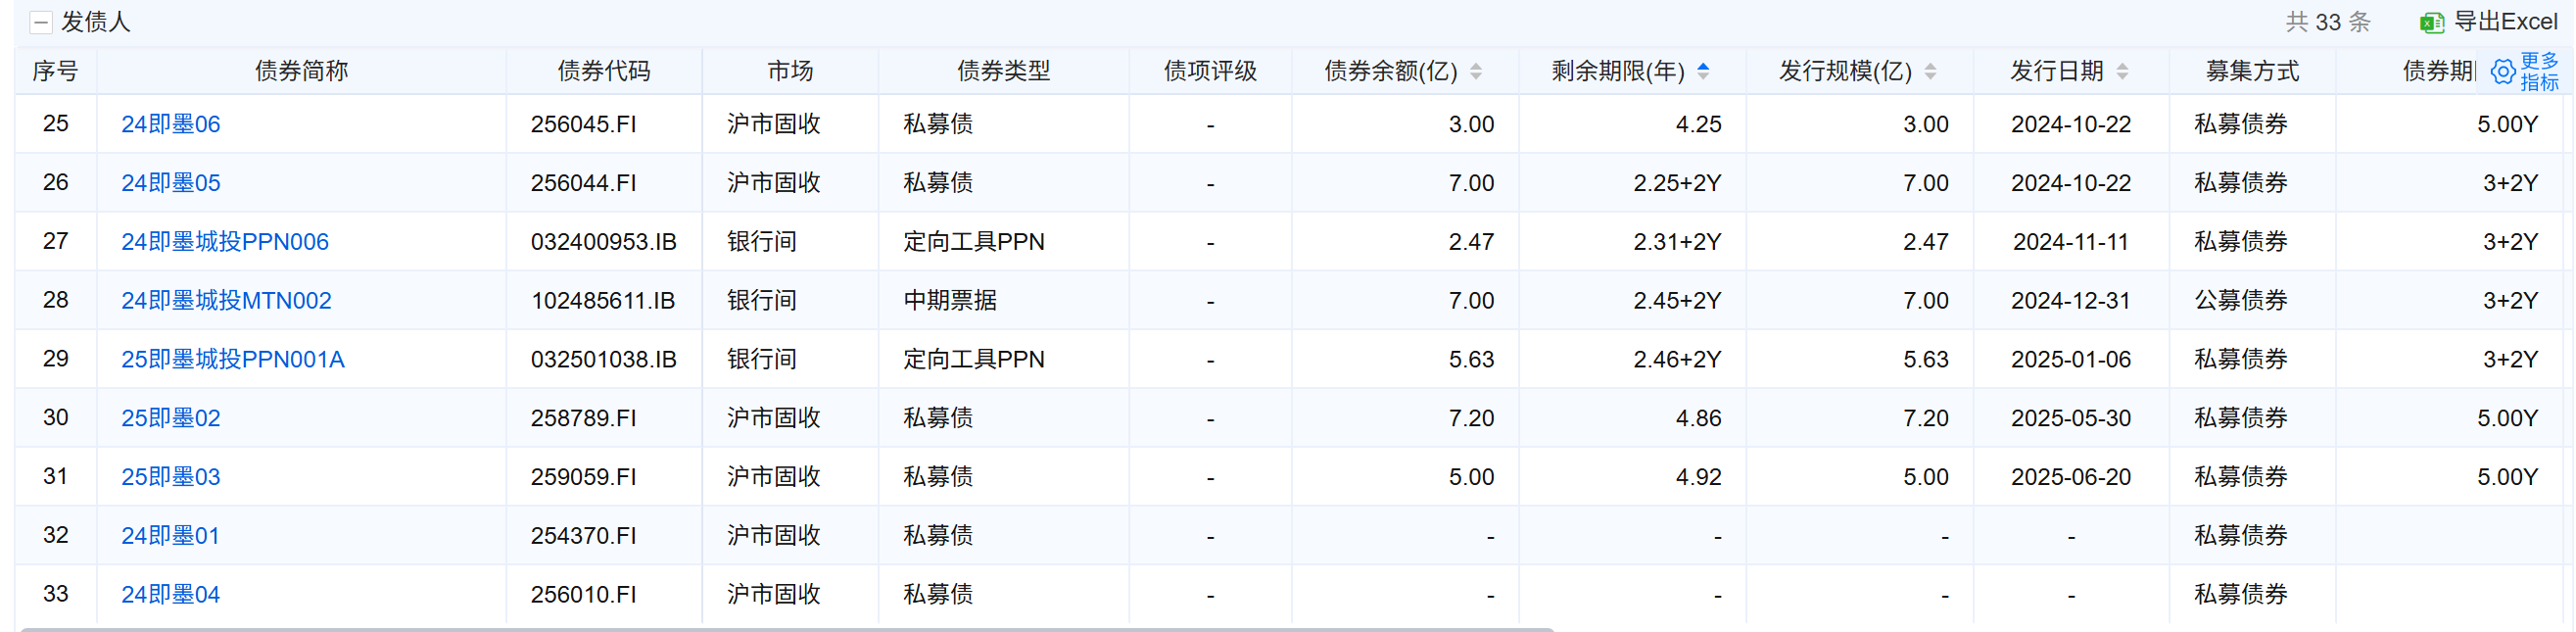2576x632 pixels.
Task: Click 债券代码 column header
Action: point(603,72)
